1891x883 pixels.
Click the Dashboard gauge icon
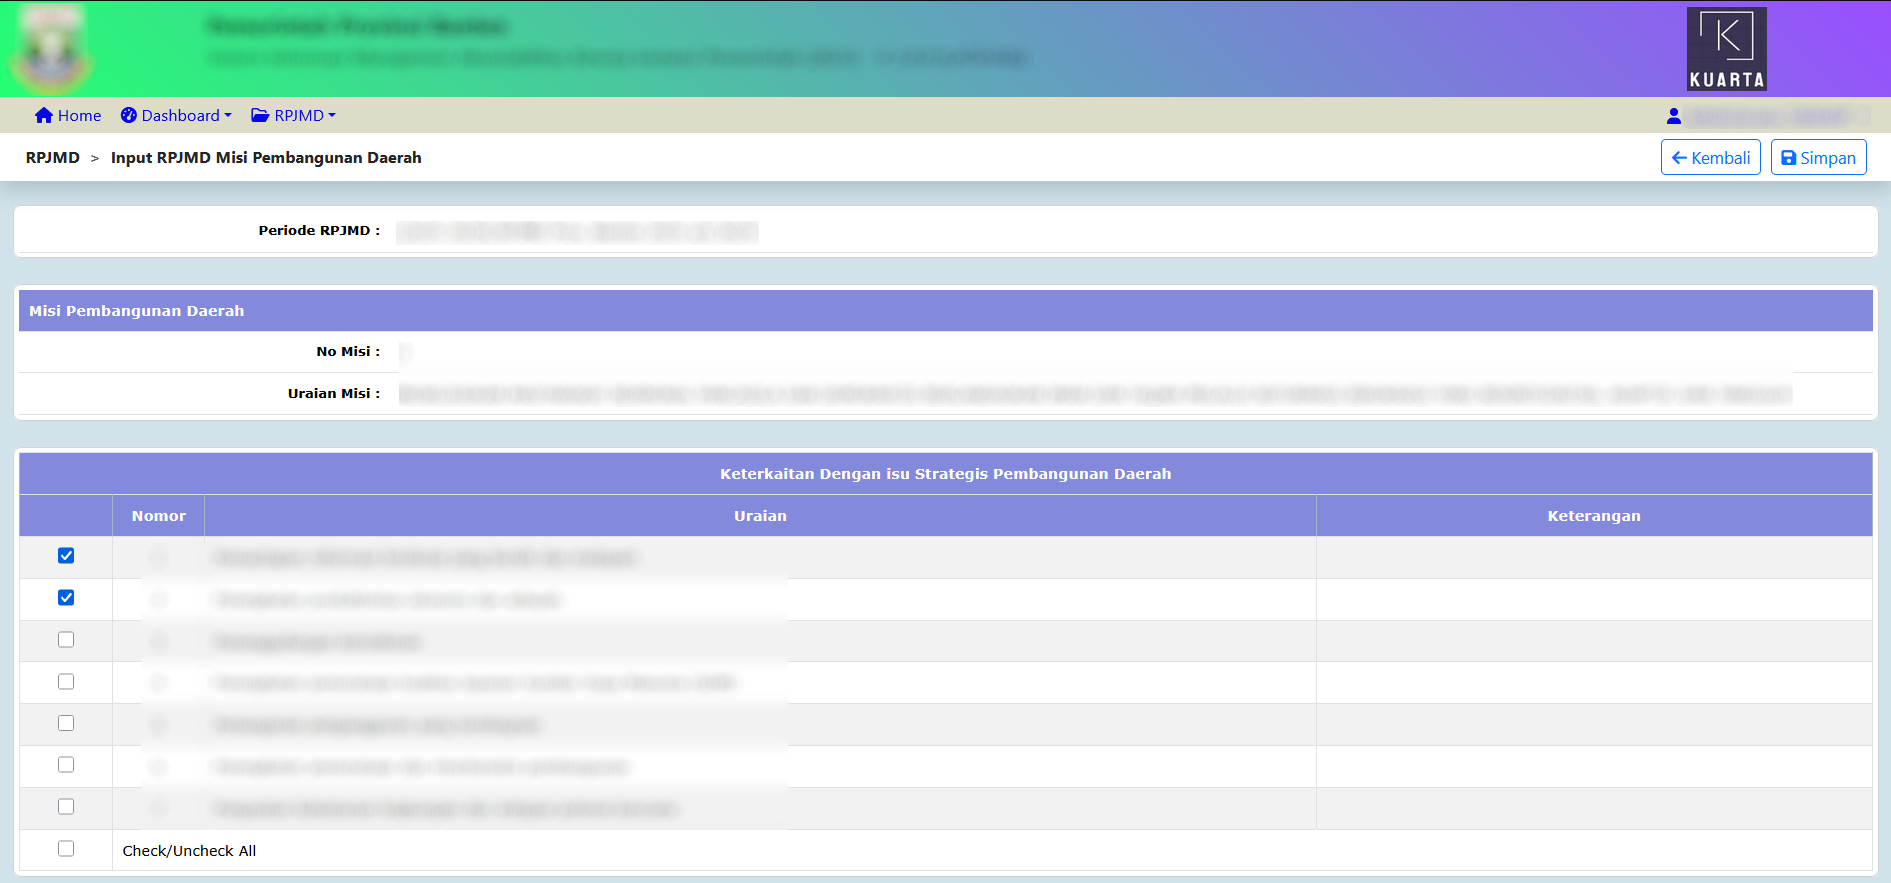[x=129, y=115]
